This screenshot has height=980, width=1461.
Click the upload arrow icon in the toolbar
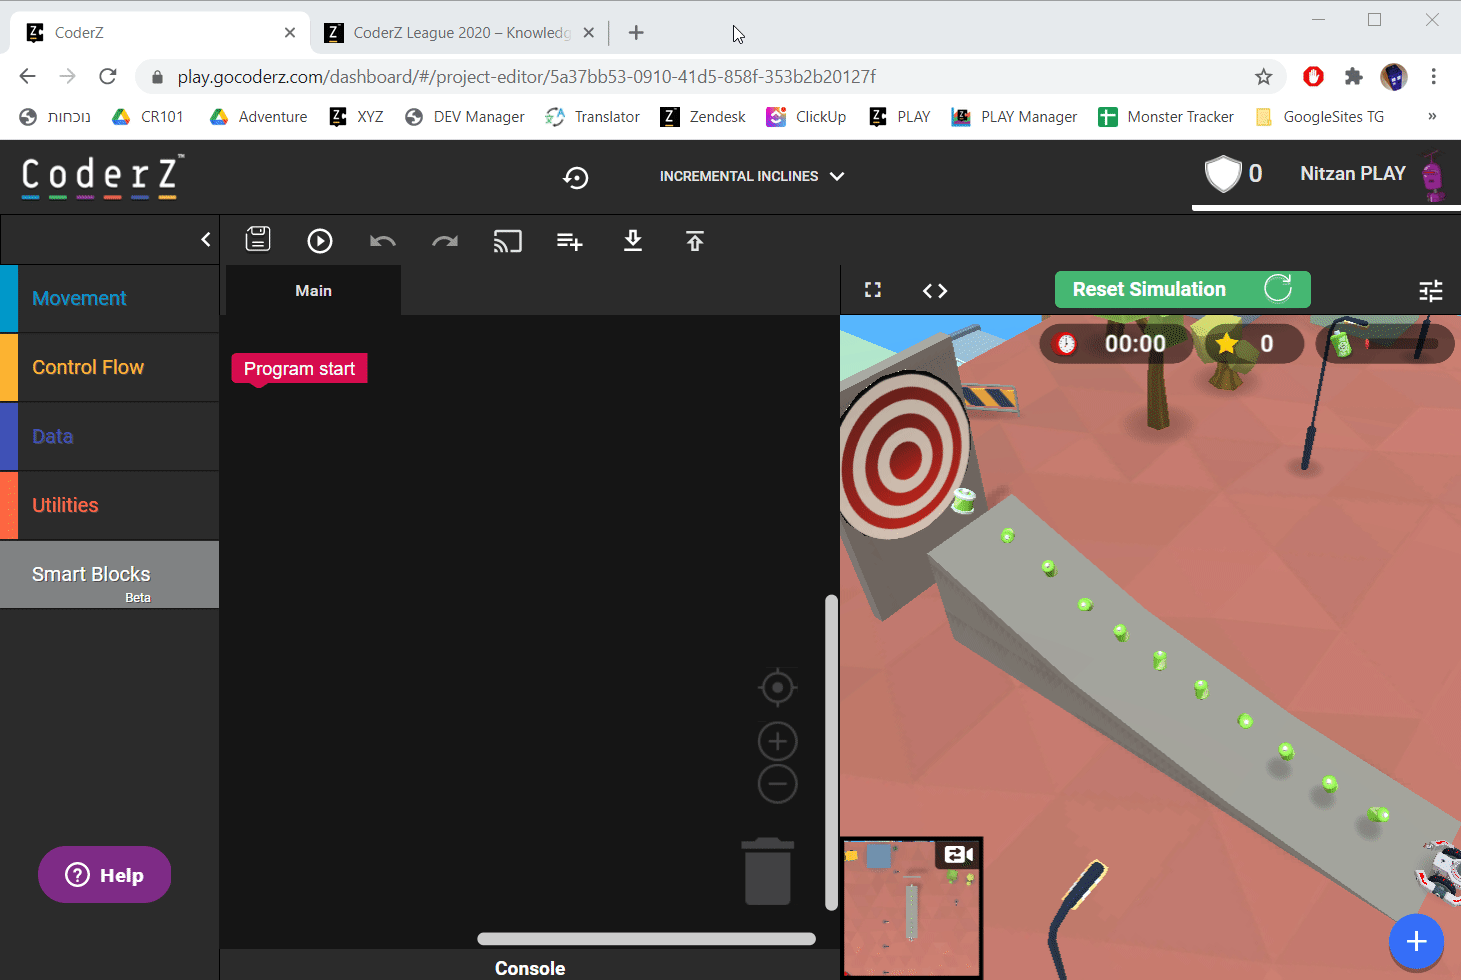(695, 241)
